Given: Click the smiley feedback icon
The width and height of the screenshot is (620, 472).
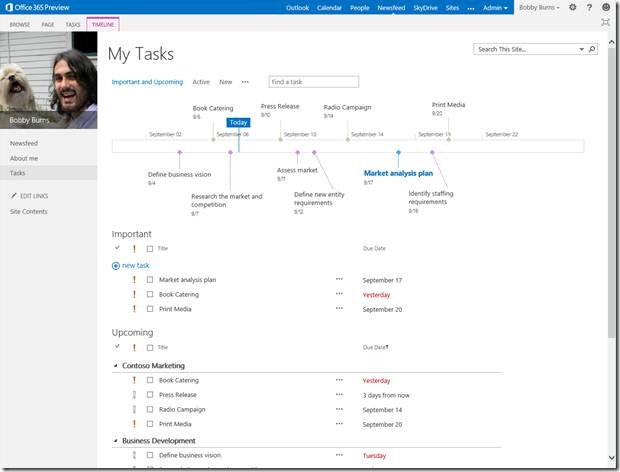Looking at the screenshot, I should 605,7.
